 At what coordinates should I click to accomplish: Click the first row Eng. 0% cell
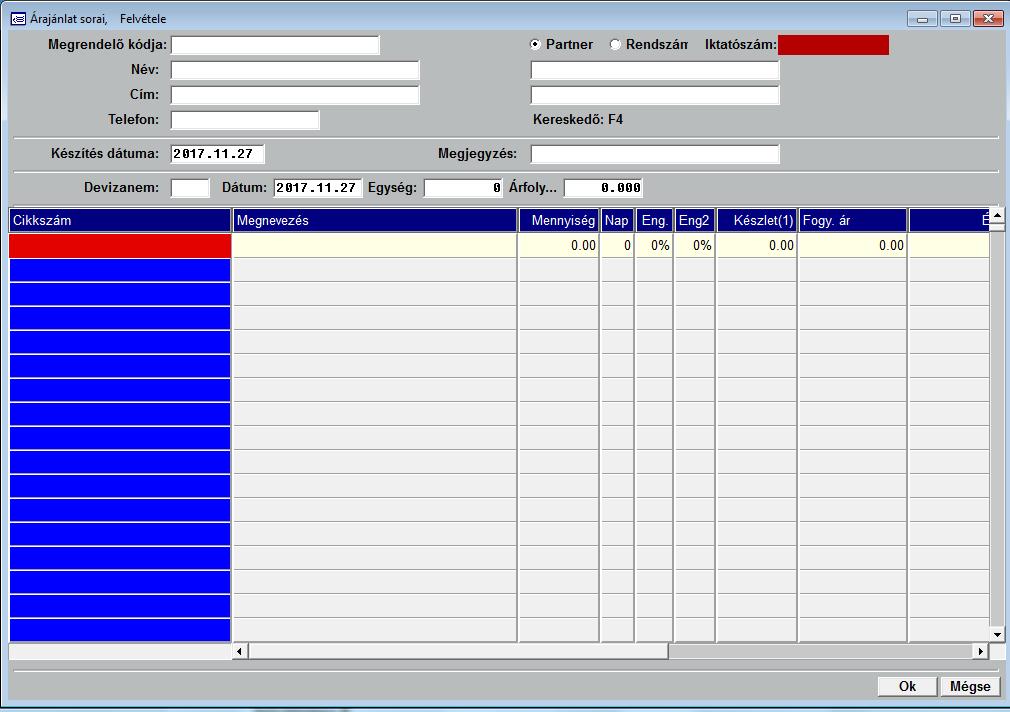click(x=654, y=245)
